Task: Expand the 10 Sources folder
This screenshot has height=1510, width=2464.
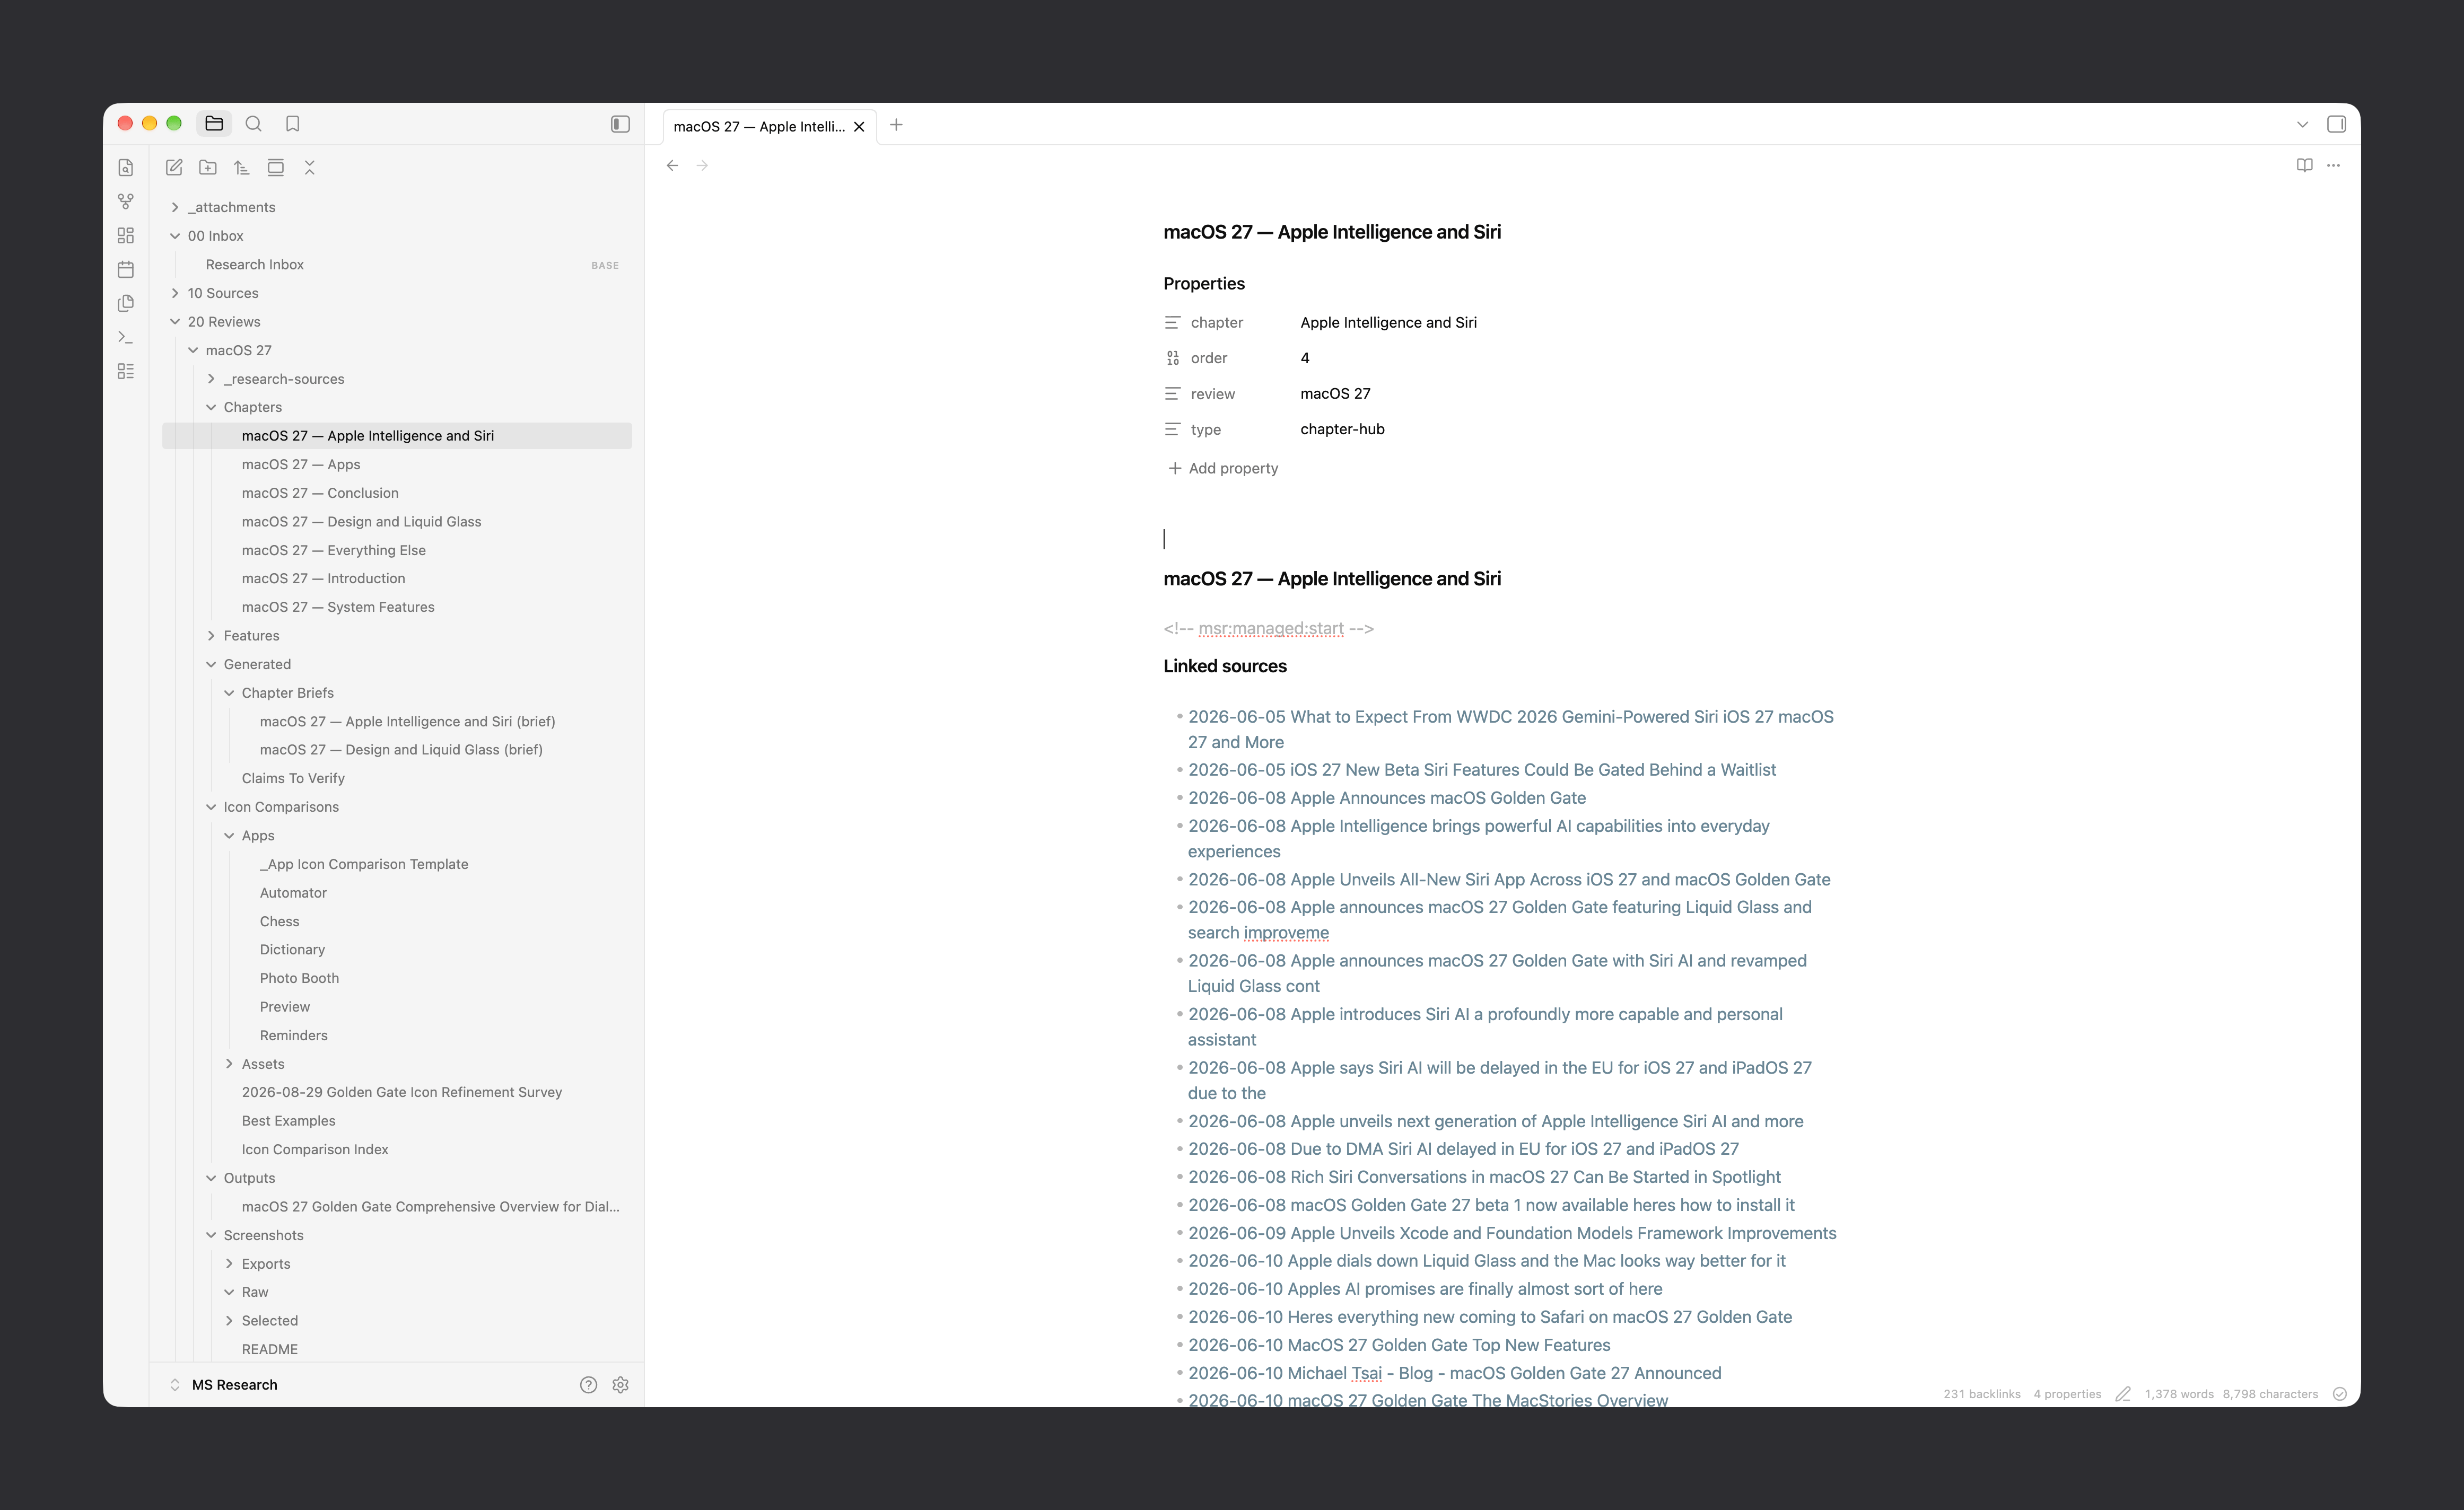Action: tap(222, 293)
